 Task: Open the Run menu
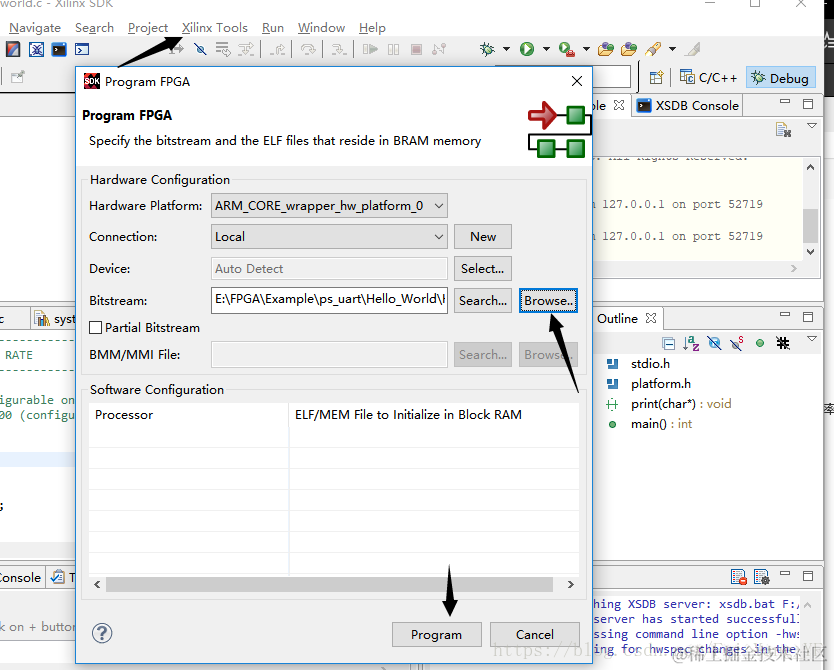(273, 28)
